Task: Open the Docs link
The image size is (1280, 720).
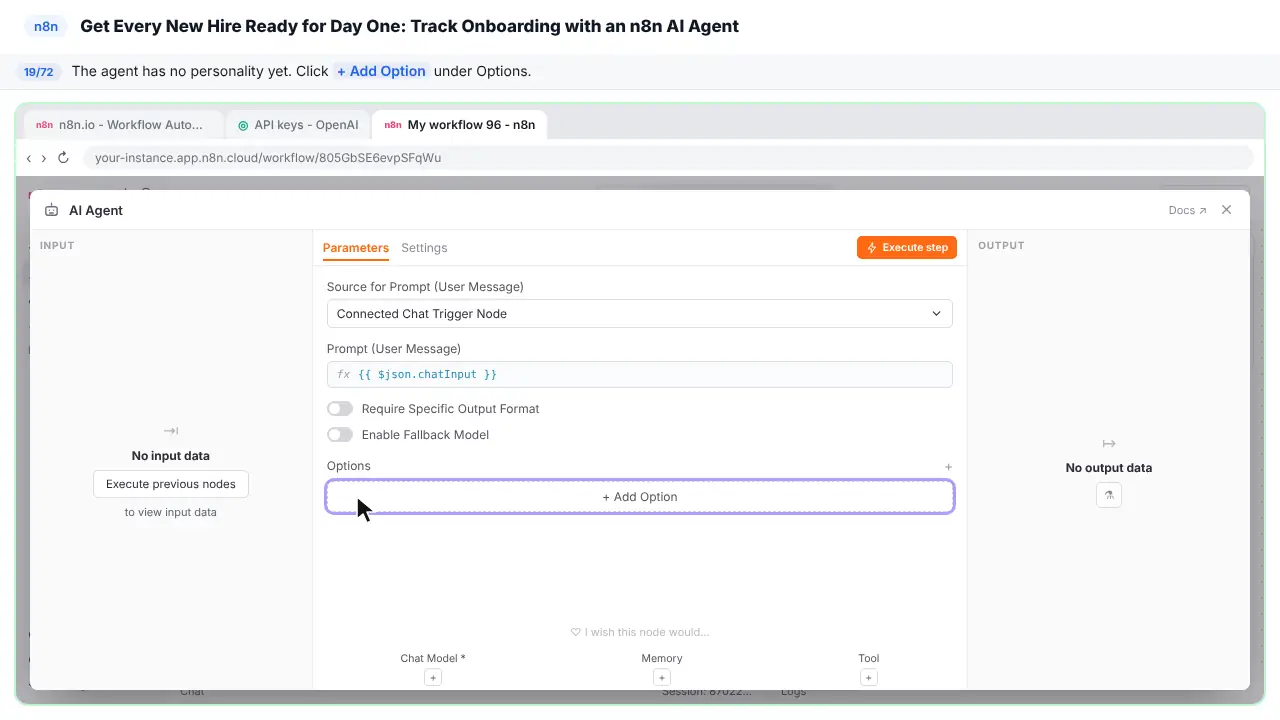Action: pyautogui.click(x=1187, y=211)
